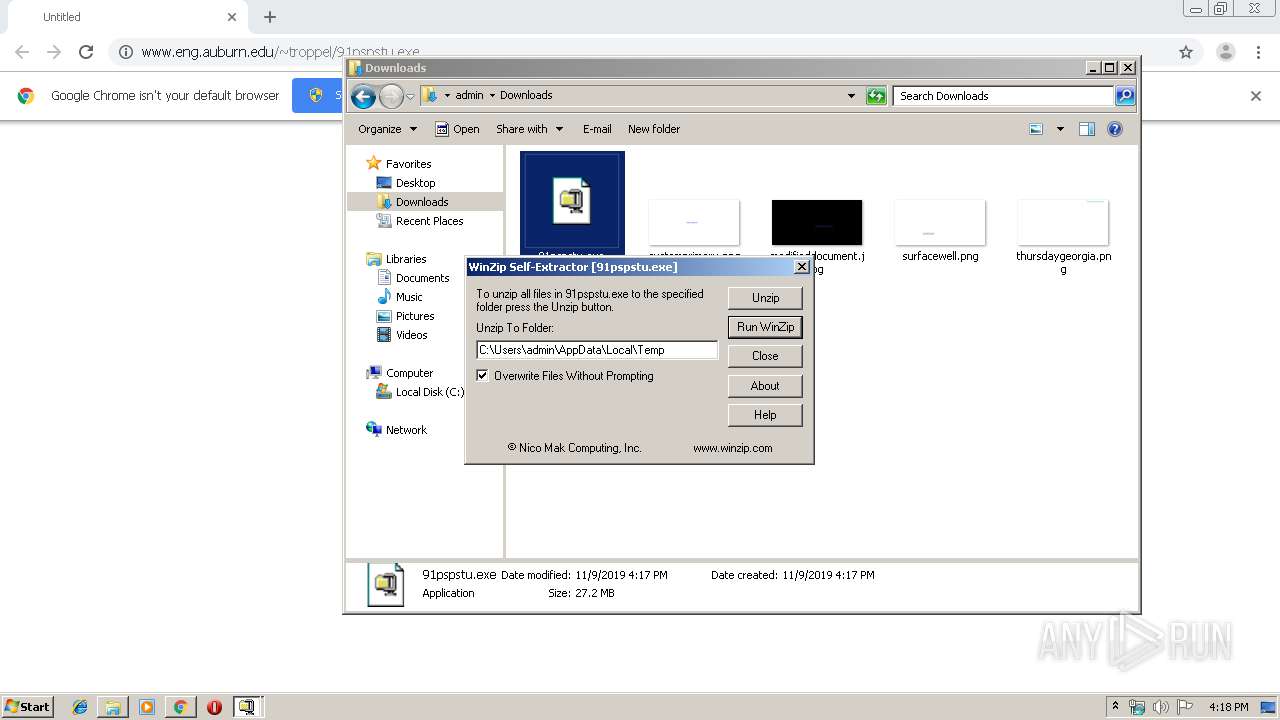1280x720 pixels.
Task: Open the view options dropdown arrow
Action: click(1060, 129)
